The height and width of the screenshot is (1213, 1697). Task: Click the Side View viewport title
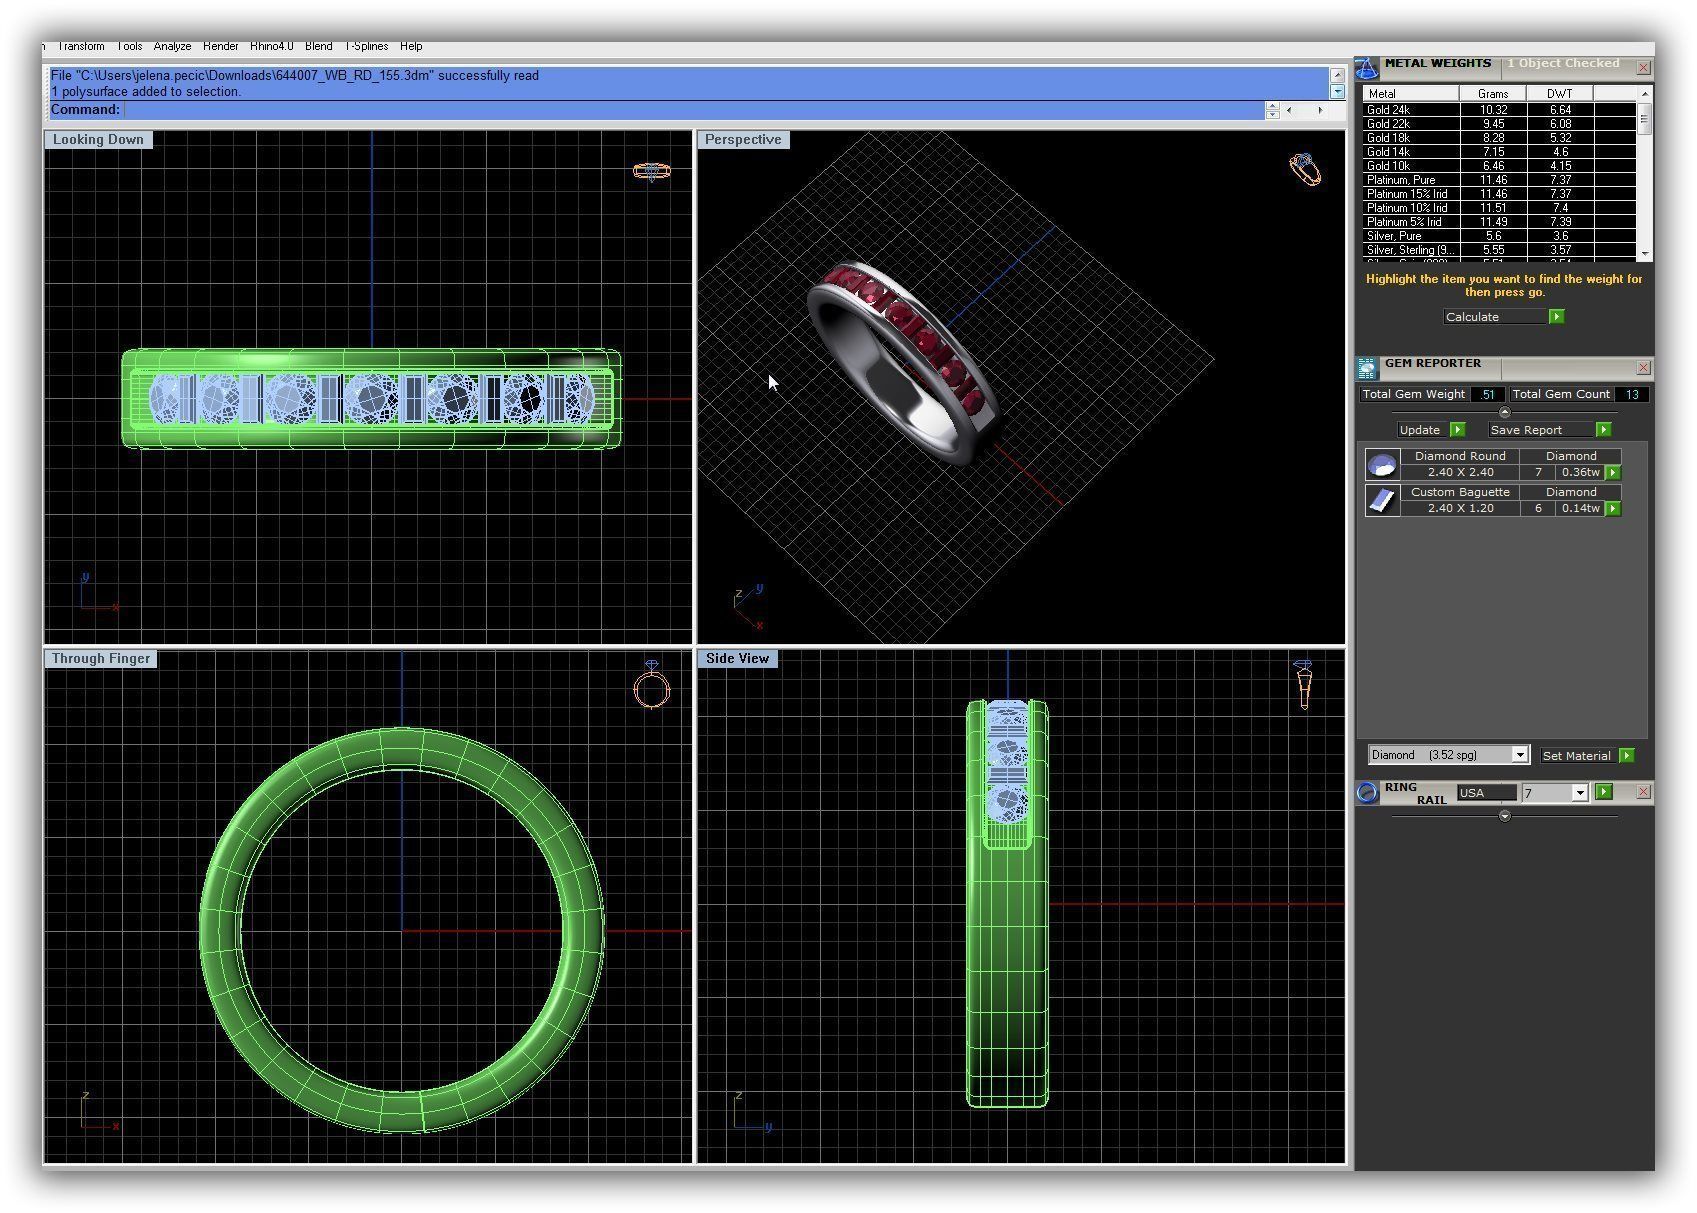click(x=737, y=659)
